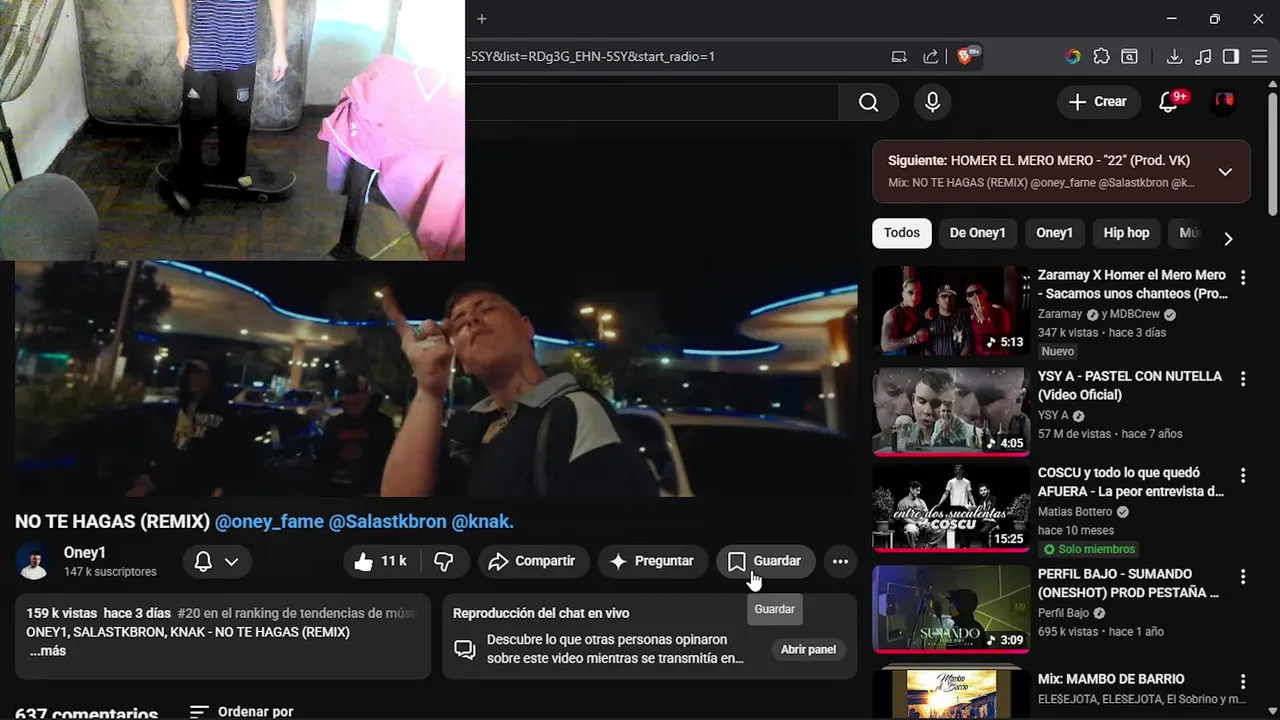Toggle the browser sidebar panel icon
The width and height of the screenshot is (1280, 720).
[1231, 57]
